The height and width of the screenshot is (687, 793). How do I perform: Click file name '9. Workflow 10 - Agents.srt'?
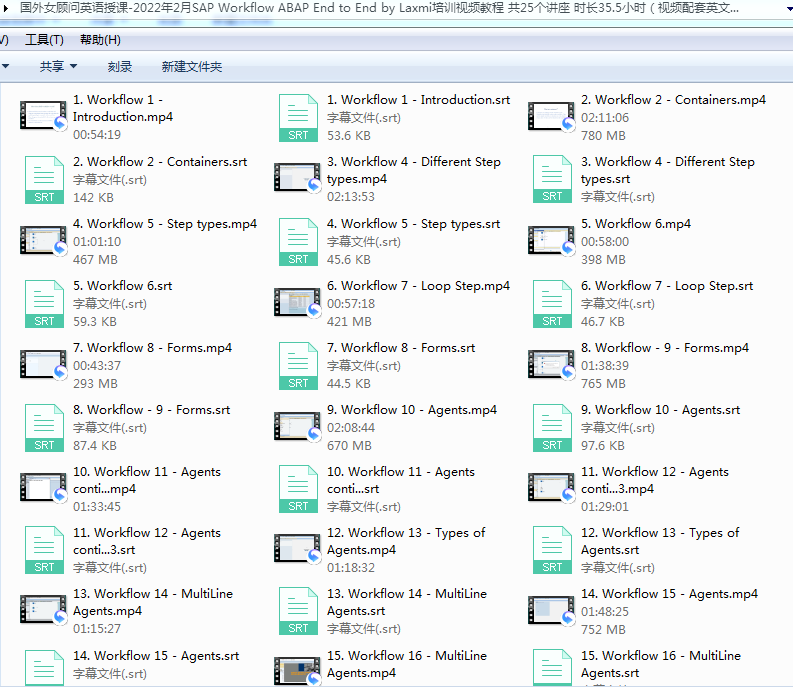(x=660, y=410)
